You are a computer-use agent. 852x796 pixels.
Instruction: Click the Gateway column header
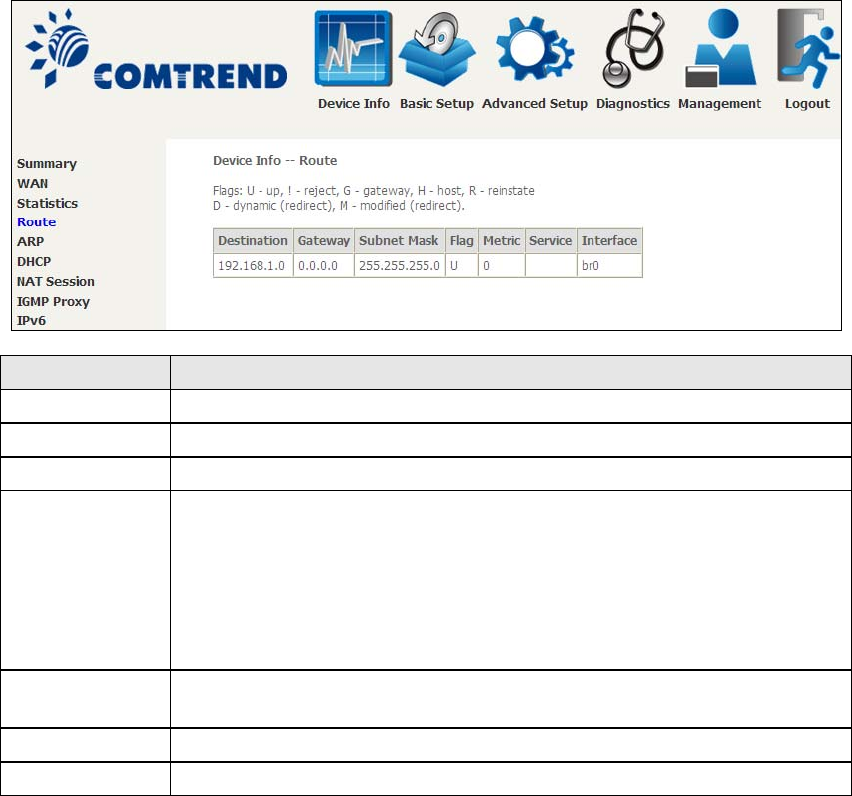pyautogui.click(x=324, y=241)
